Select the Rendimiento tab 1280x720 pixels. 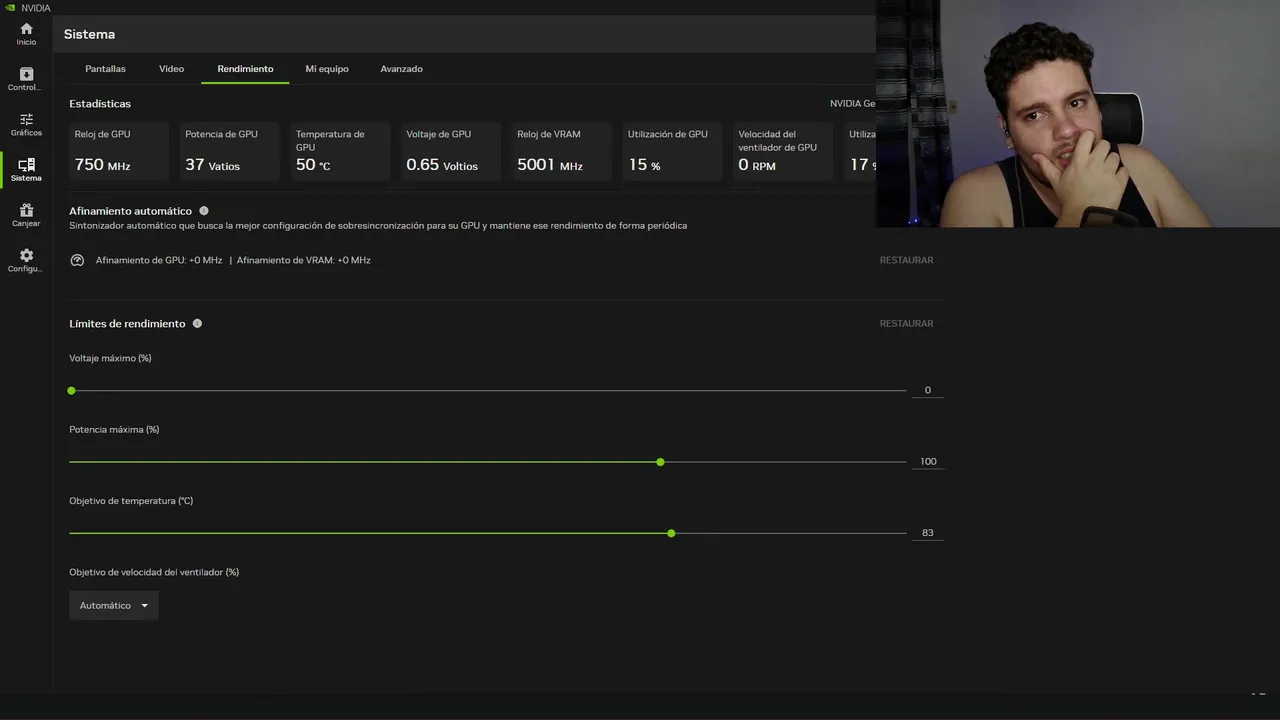245,69
